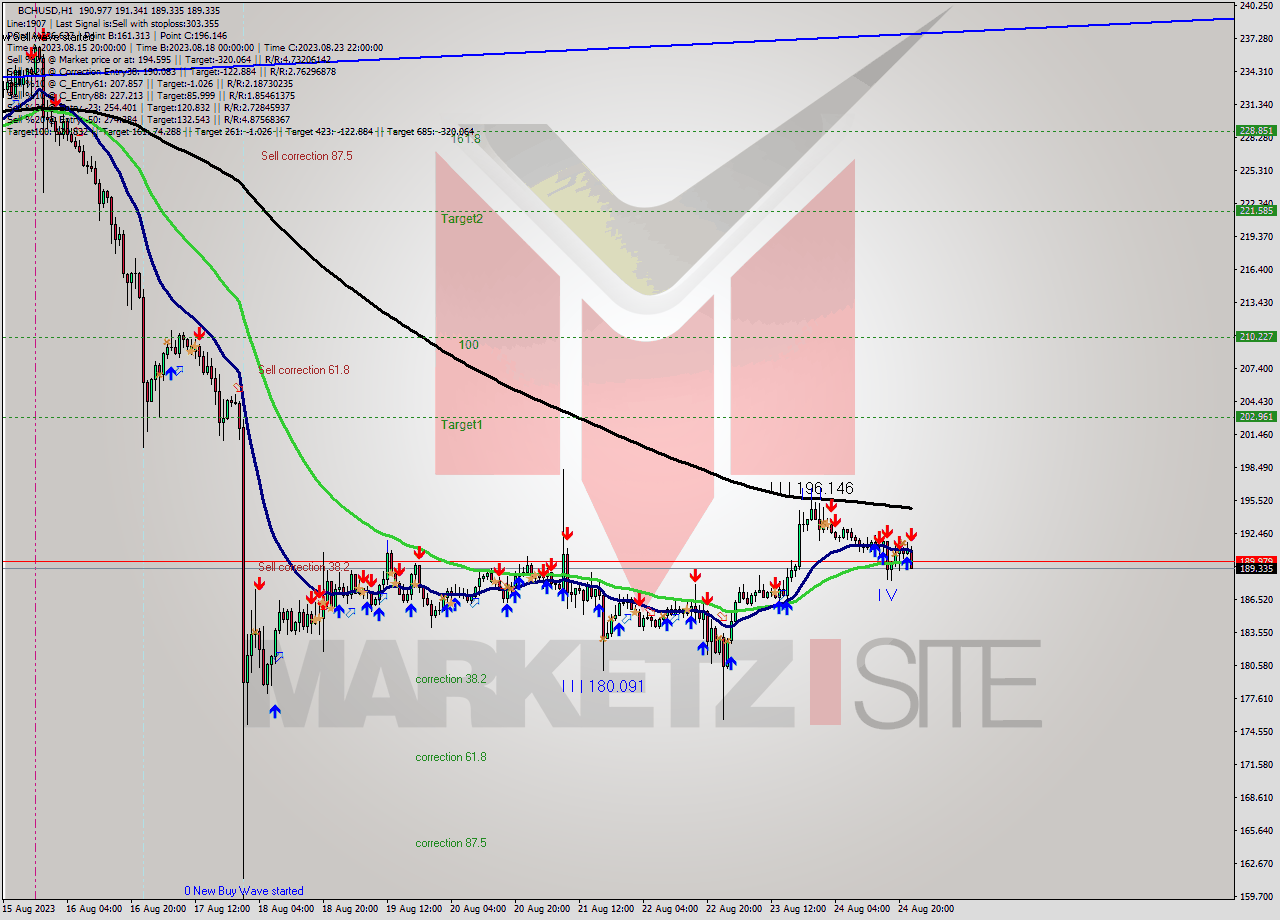
Task: Select the green 'Target2' label
Action: point(462,218)
